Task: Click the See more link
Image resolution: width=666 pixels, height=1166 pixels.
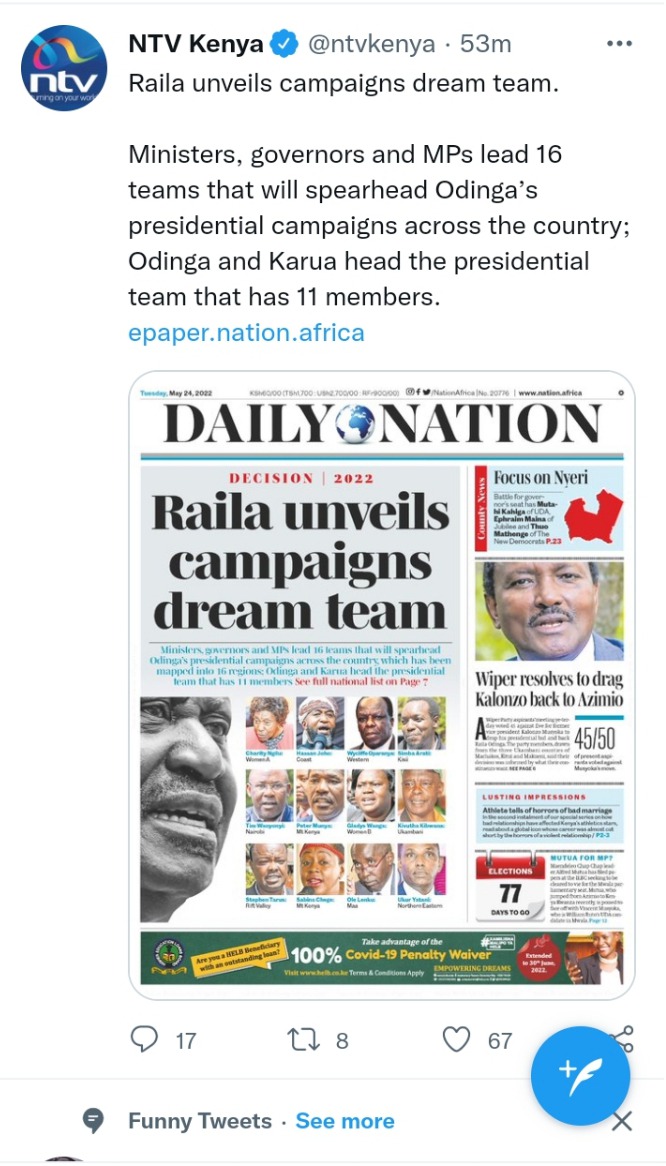Action: tap(345, 1121)
